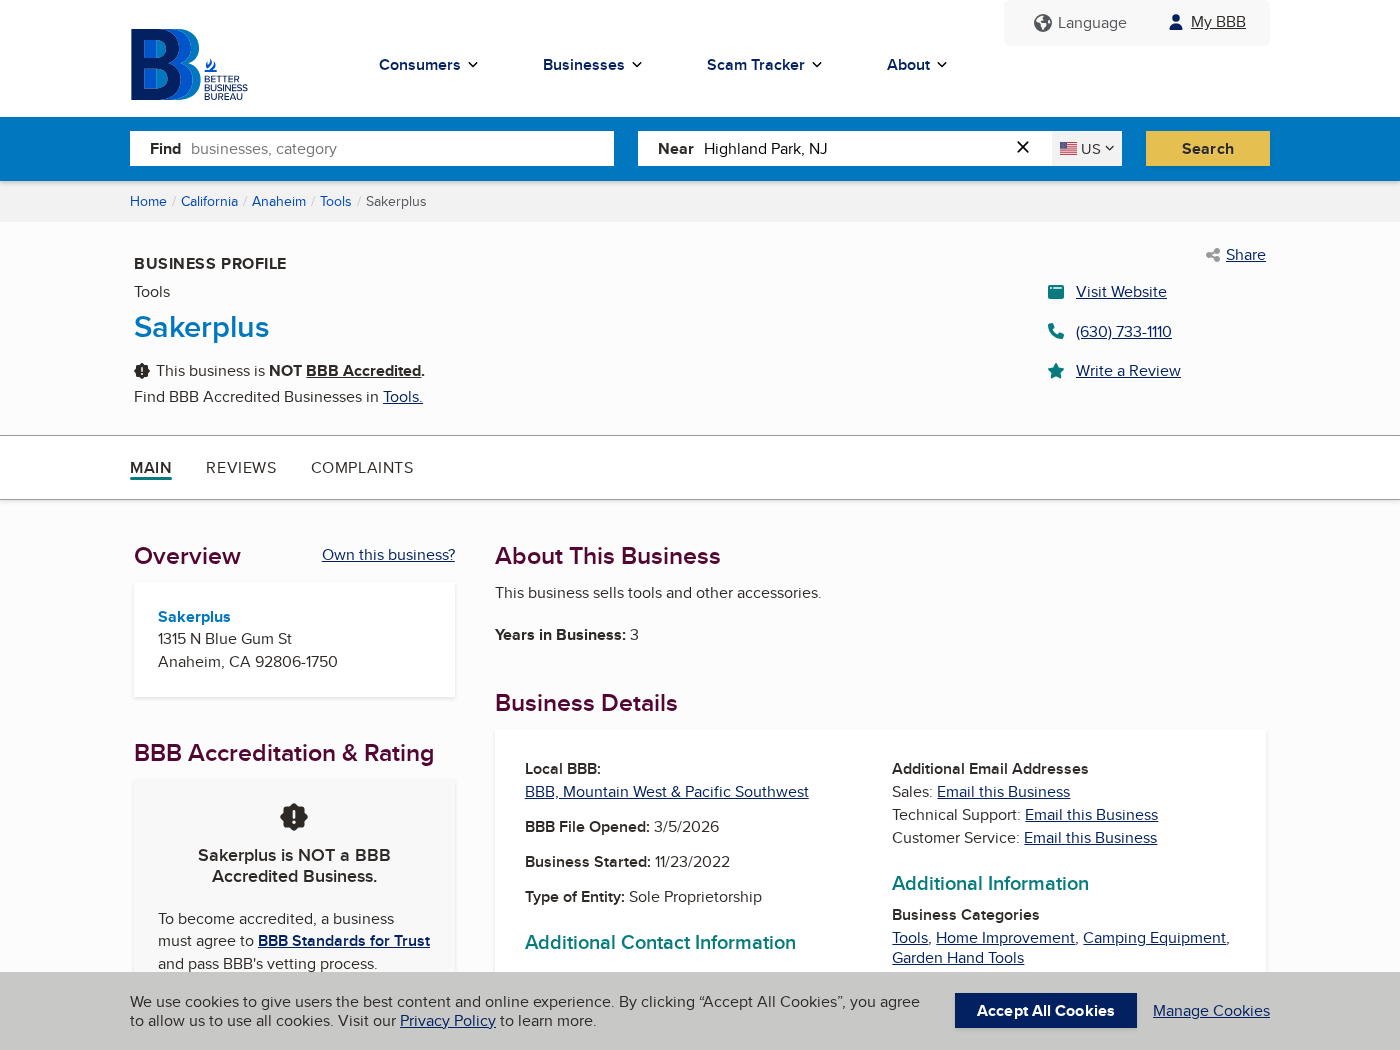Click Write a Review link
Image resolution: width=1400 pixels, height=1050 pixels.
pos(1128,371)
